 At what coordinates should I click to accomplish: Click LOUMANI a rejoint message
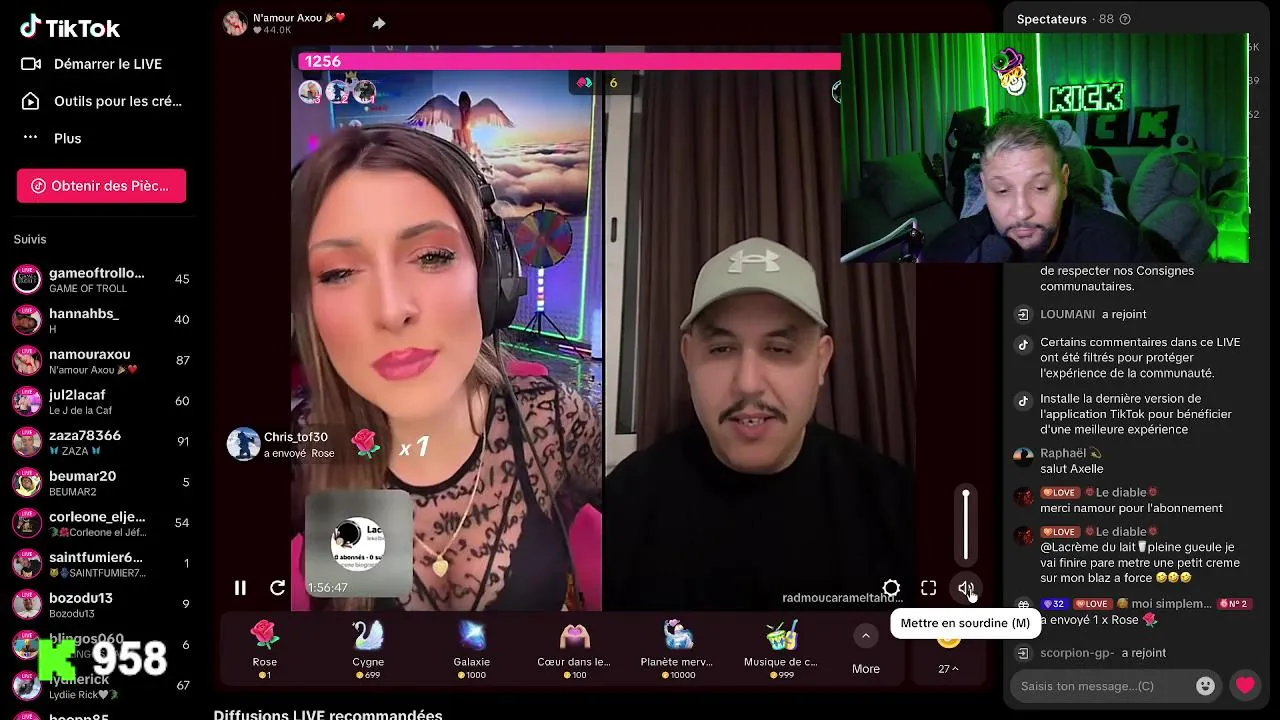click(x=1093, y=314)
